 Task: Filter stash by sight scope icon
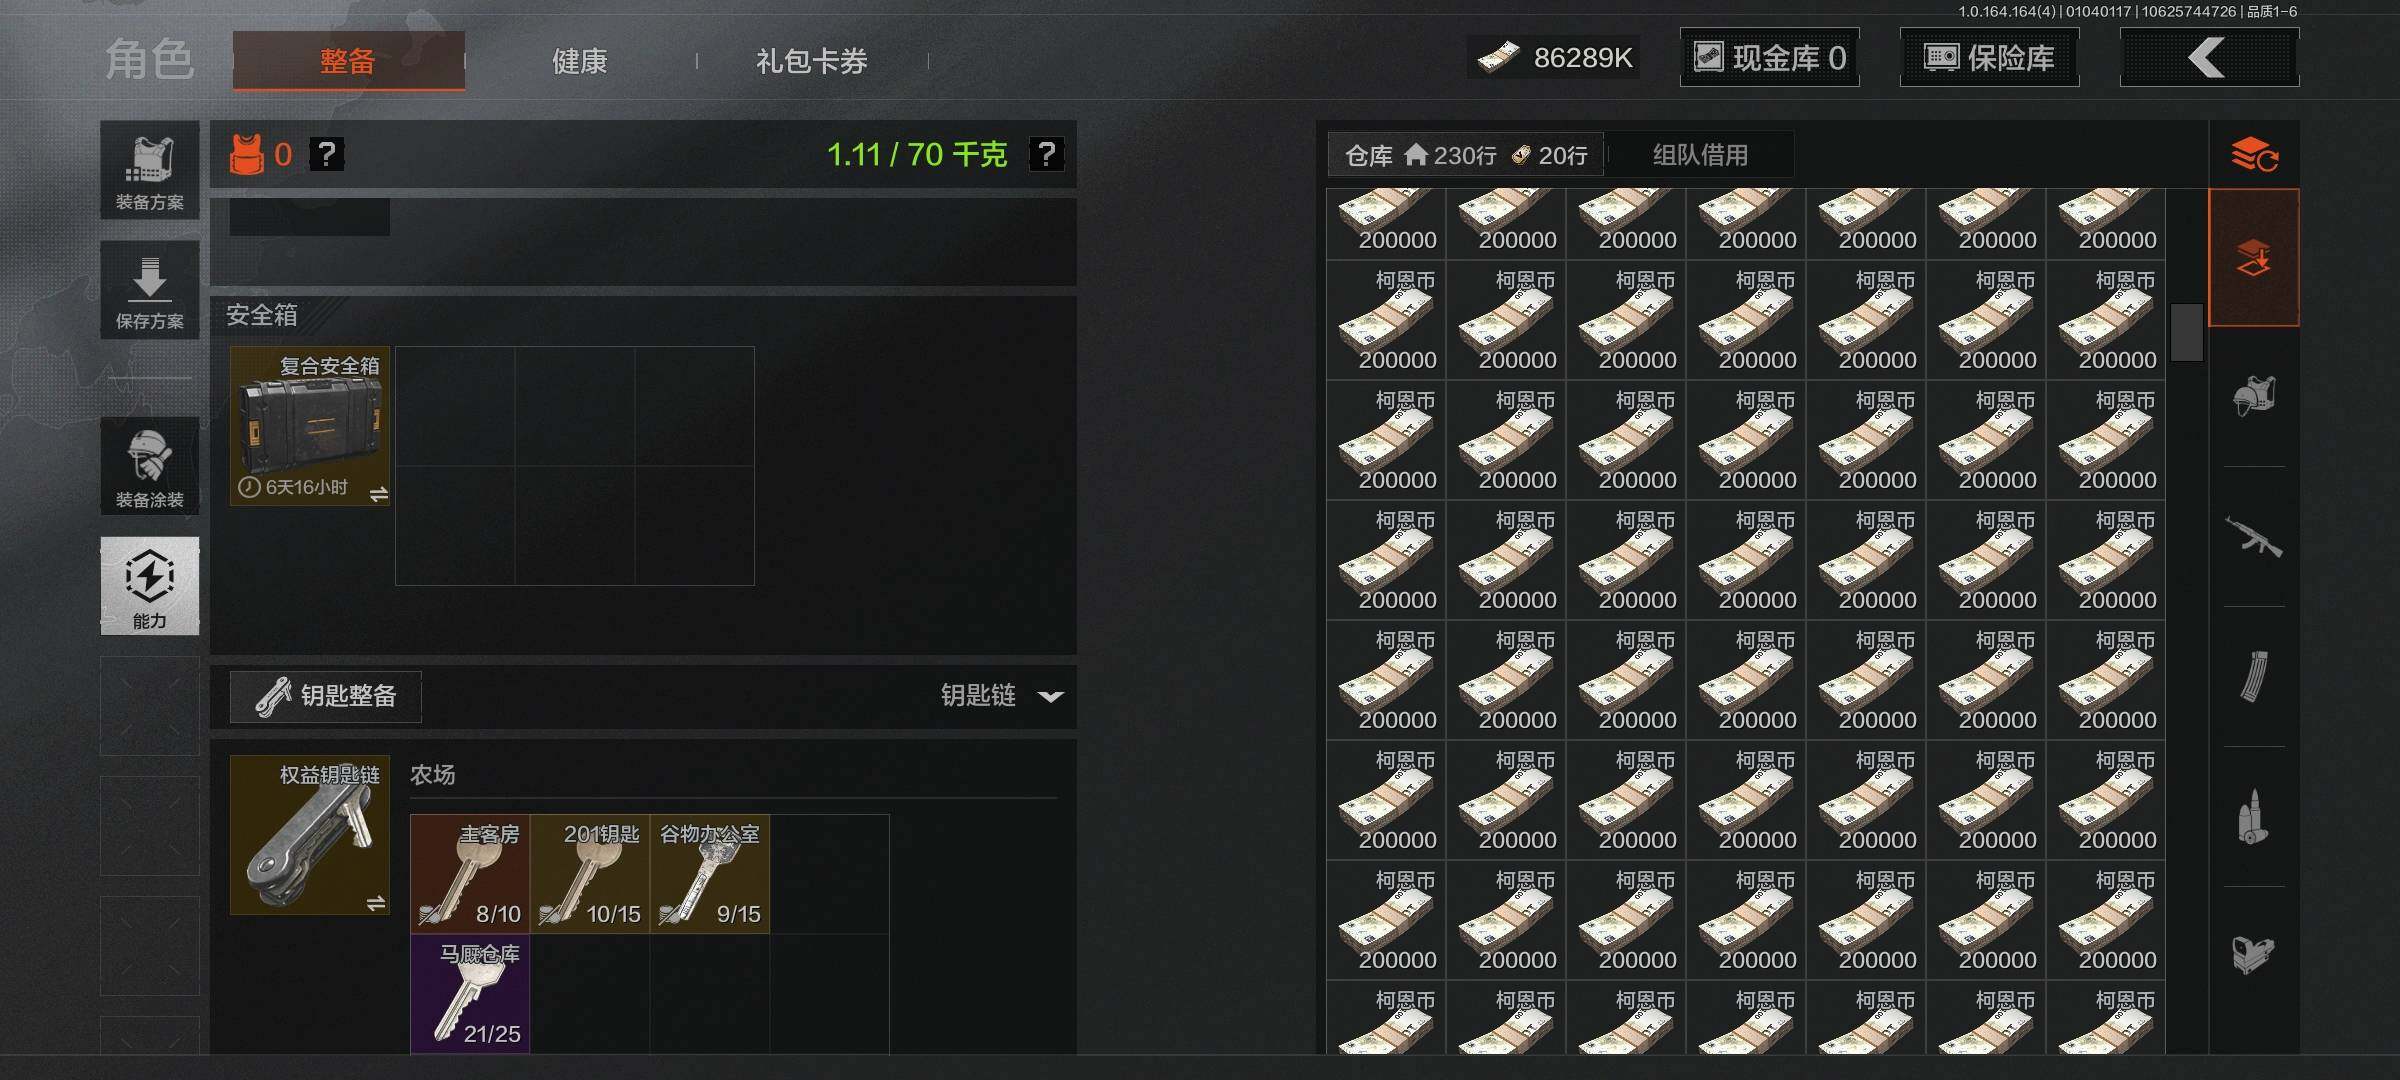[2254, 955]
